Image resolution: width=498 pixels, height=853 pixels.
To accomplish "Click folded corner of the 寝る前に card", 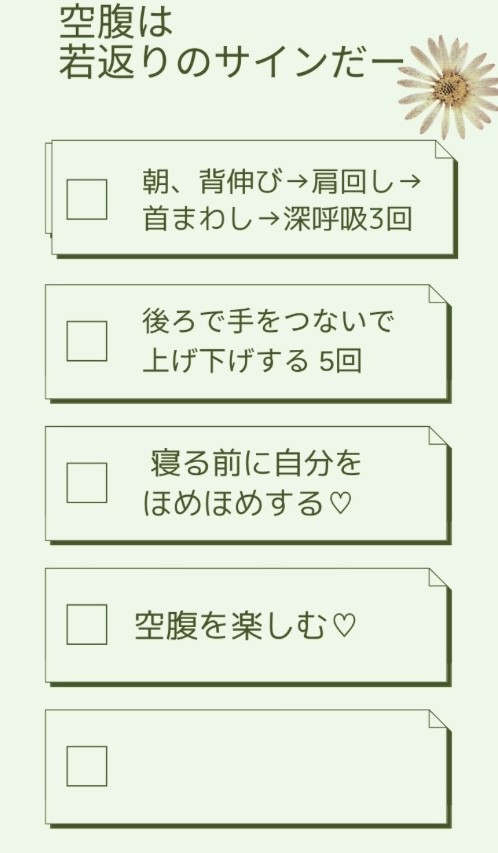I will 438,436.
